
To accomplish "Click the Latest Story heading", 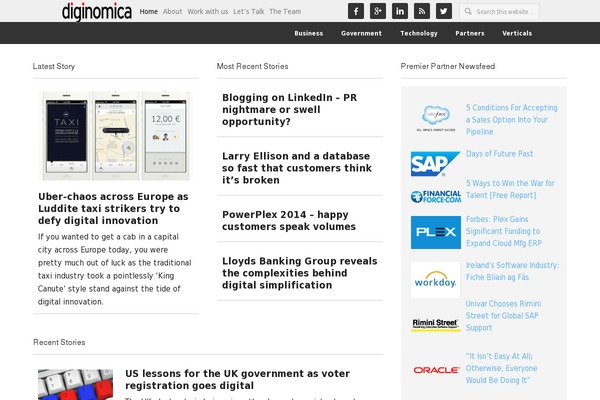I will [x=54, y=66].
